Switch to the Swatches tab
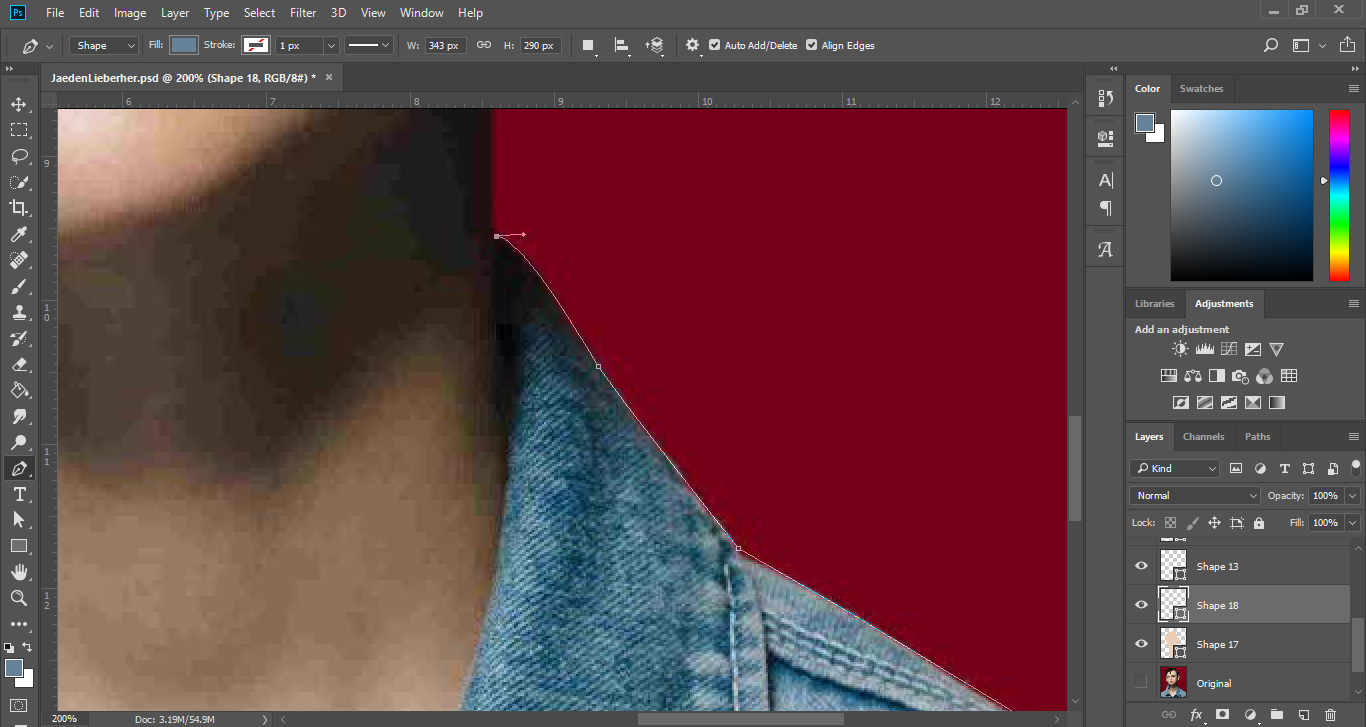This screenshot has width=1366, height=727. pyautogui.click(x=1201, y=89)
